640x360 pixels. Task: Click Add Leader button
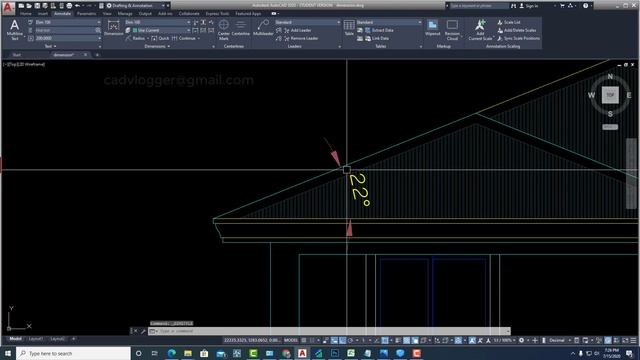click(297, 30)
